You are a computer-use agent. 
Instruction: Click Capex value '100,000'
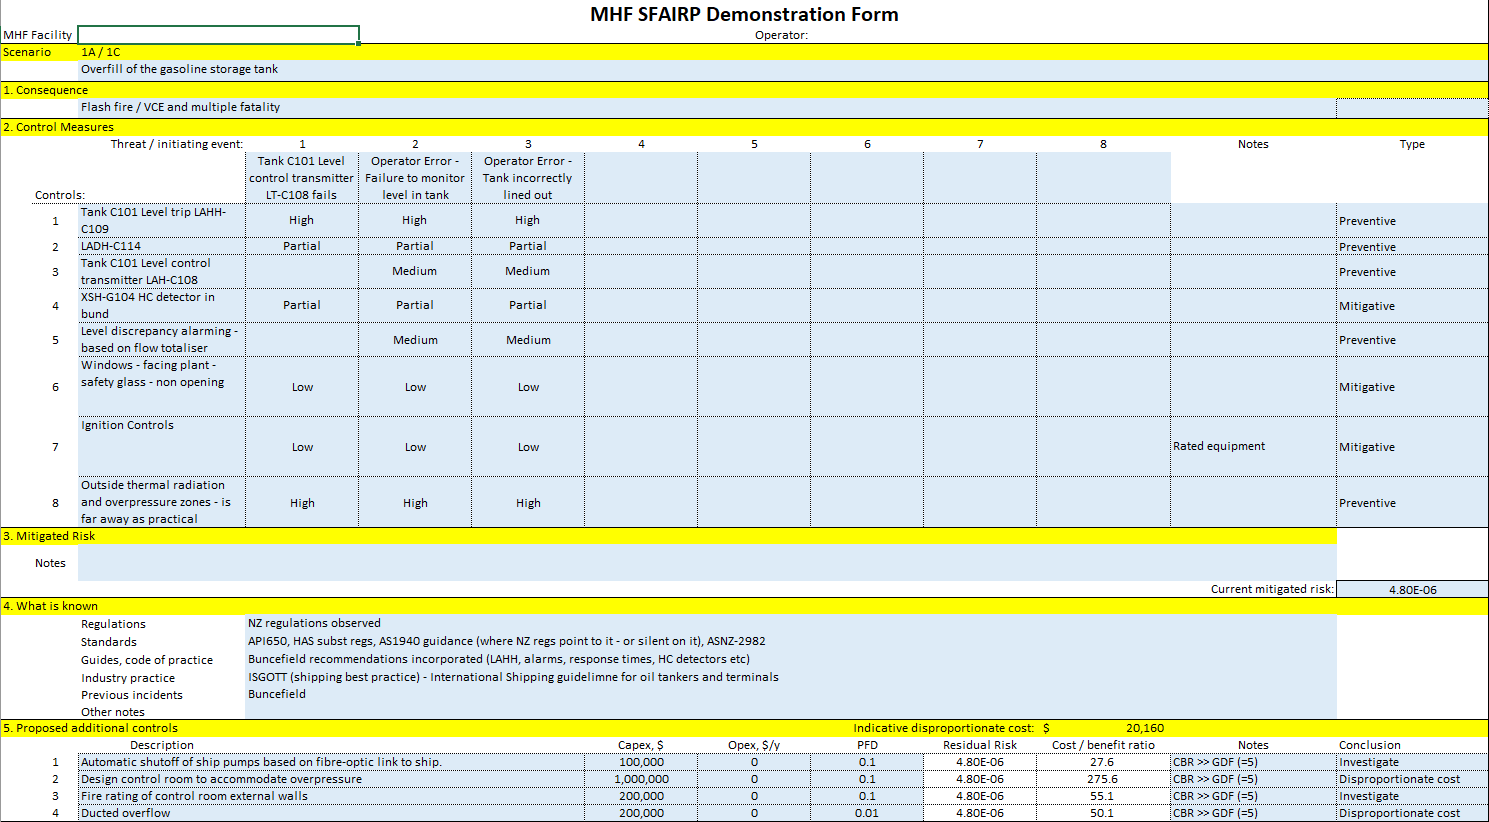tap(641, 762)
